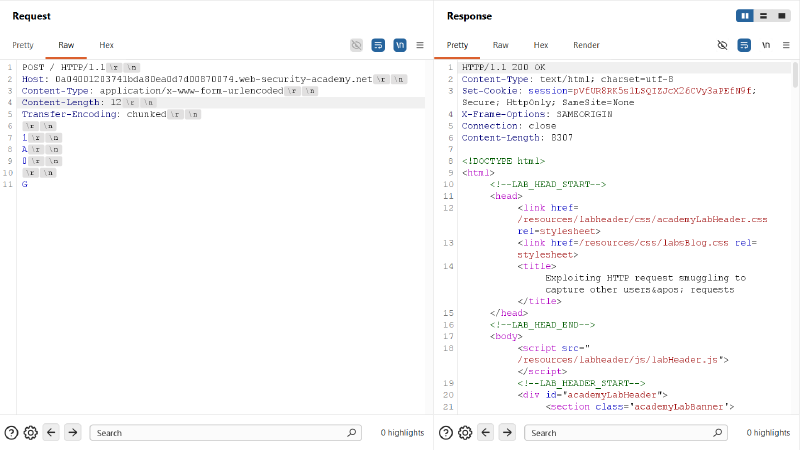Click '0 highlights' label under Response
Screen dimensions: 800x450
[768, 433]
